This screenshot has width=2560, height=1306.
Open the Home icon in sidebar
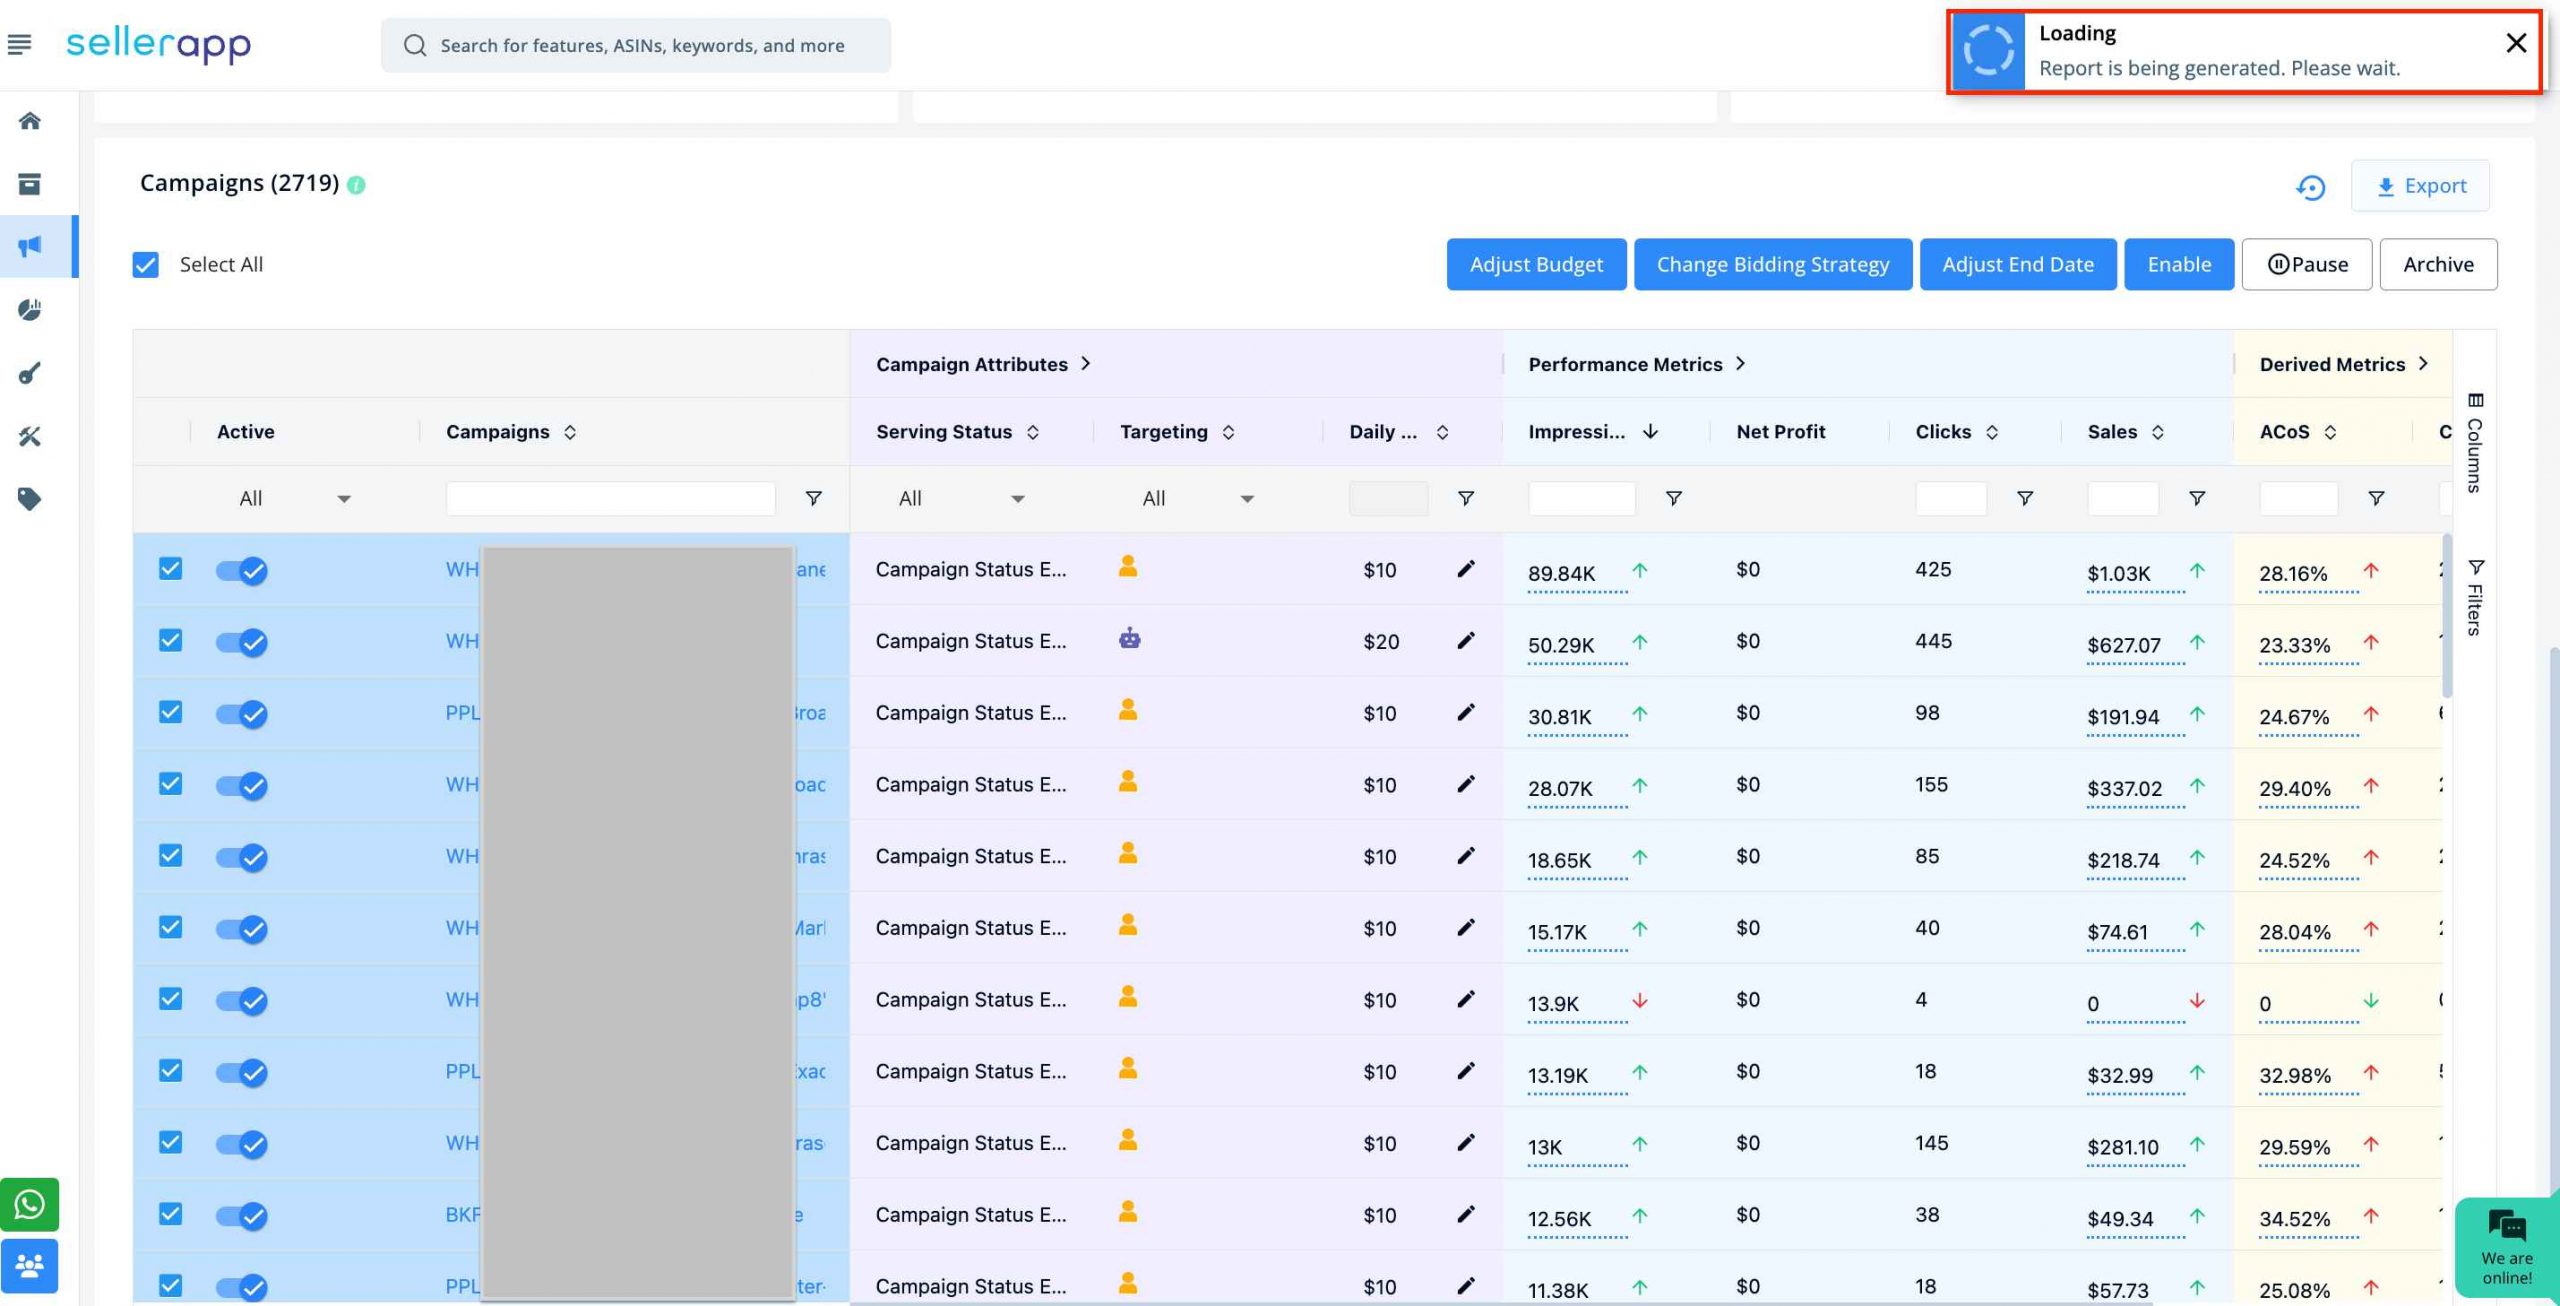click(x=30, y=121)
